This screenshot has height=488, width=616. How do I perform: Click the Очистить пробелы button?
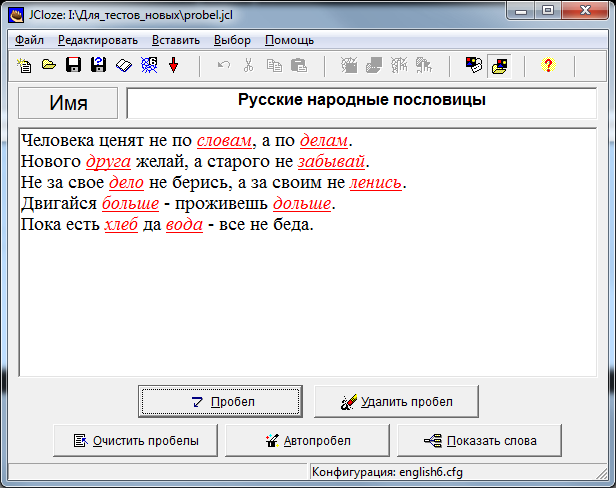coord(135,440)
